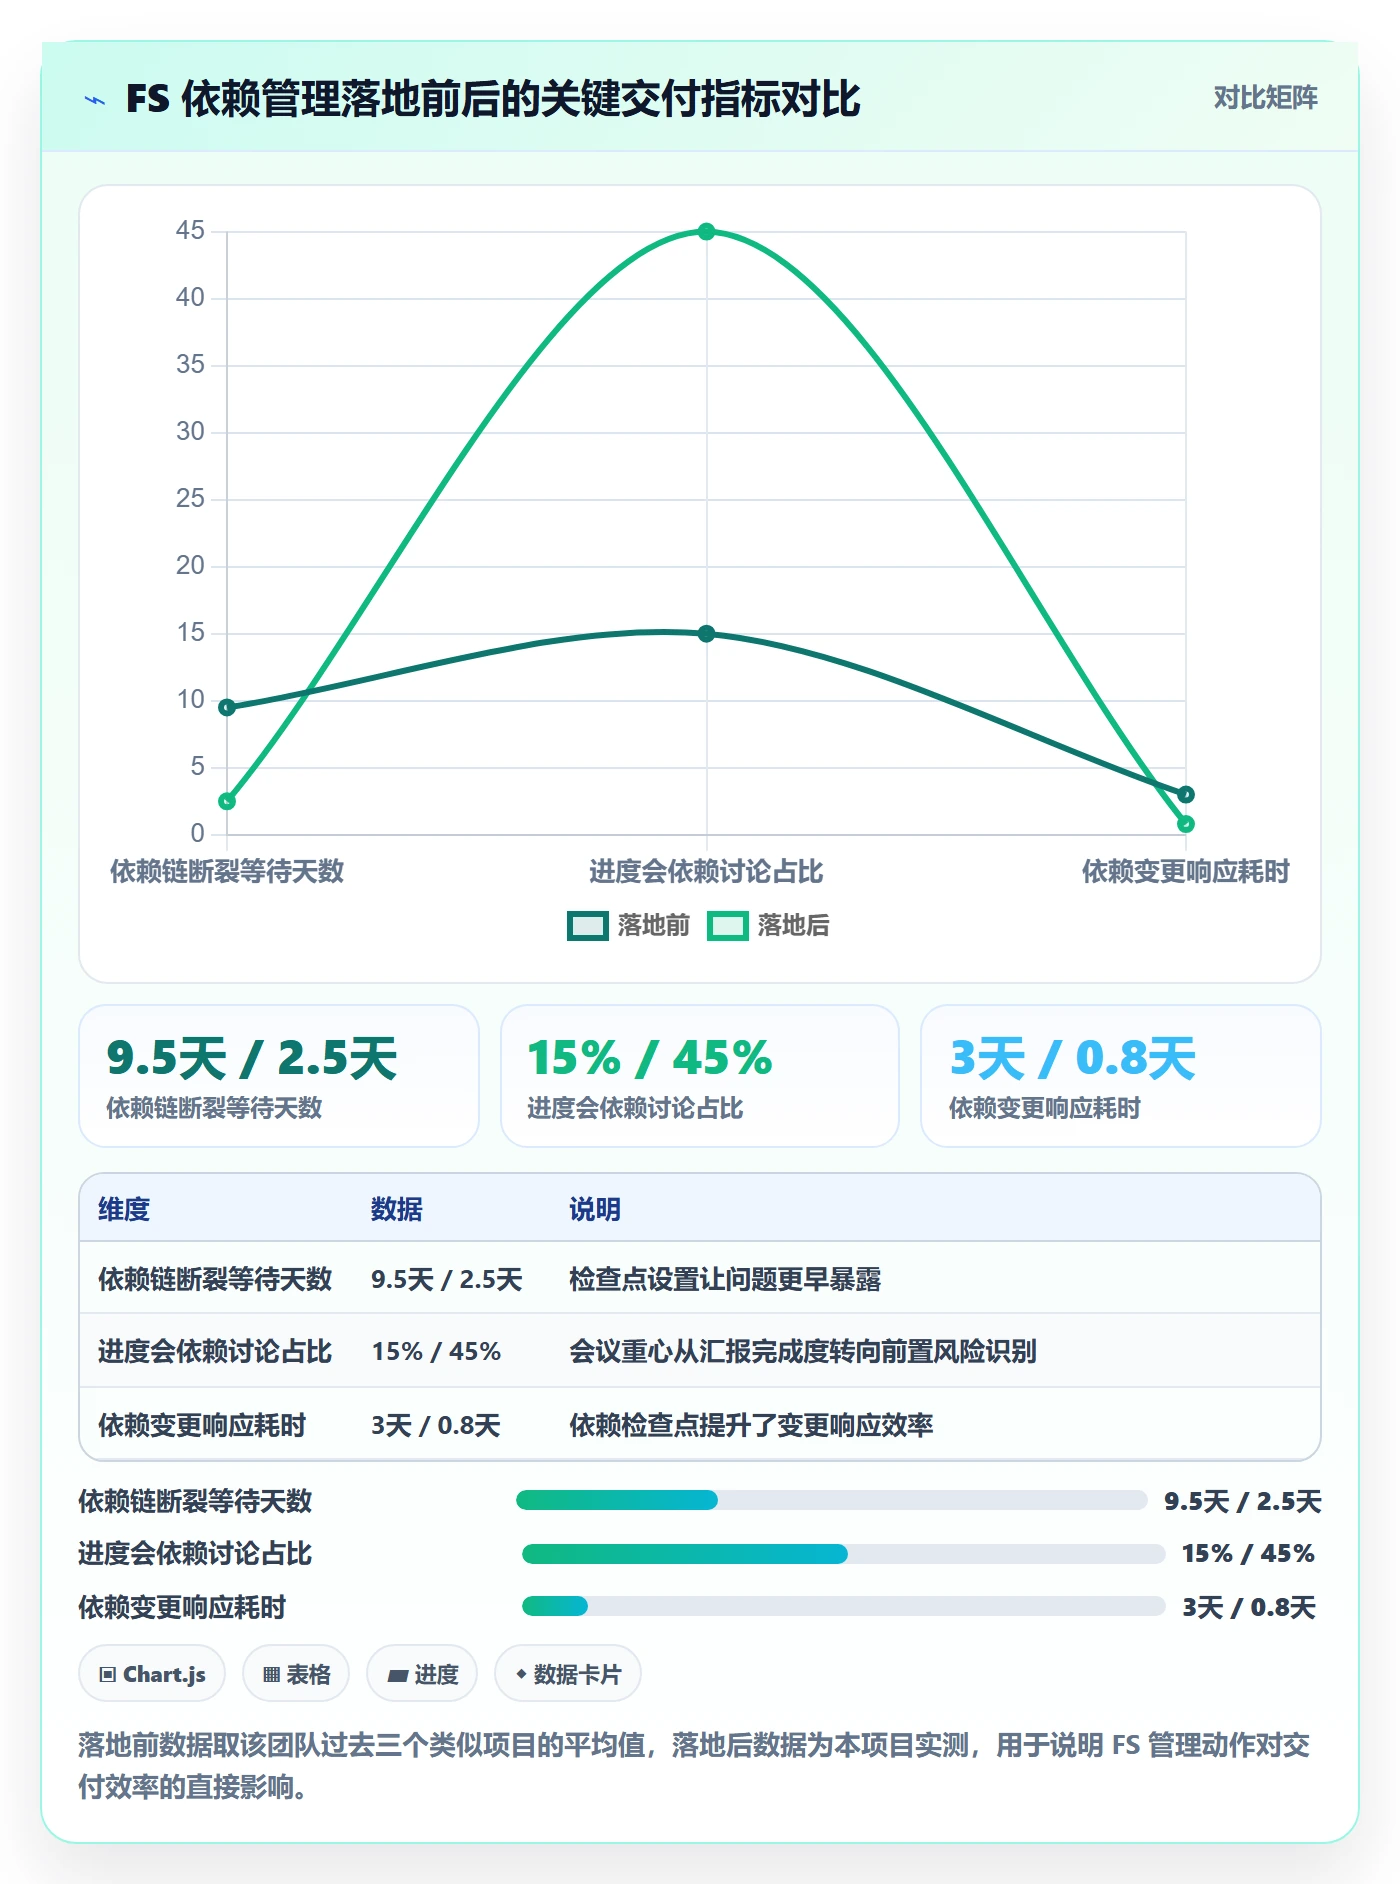
Task: Click the 说明 column header
Action: [x=595, y=1209]
